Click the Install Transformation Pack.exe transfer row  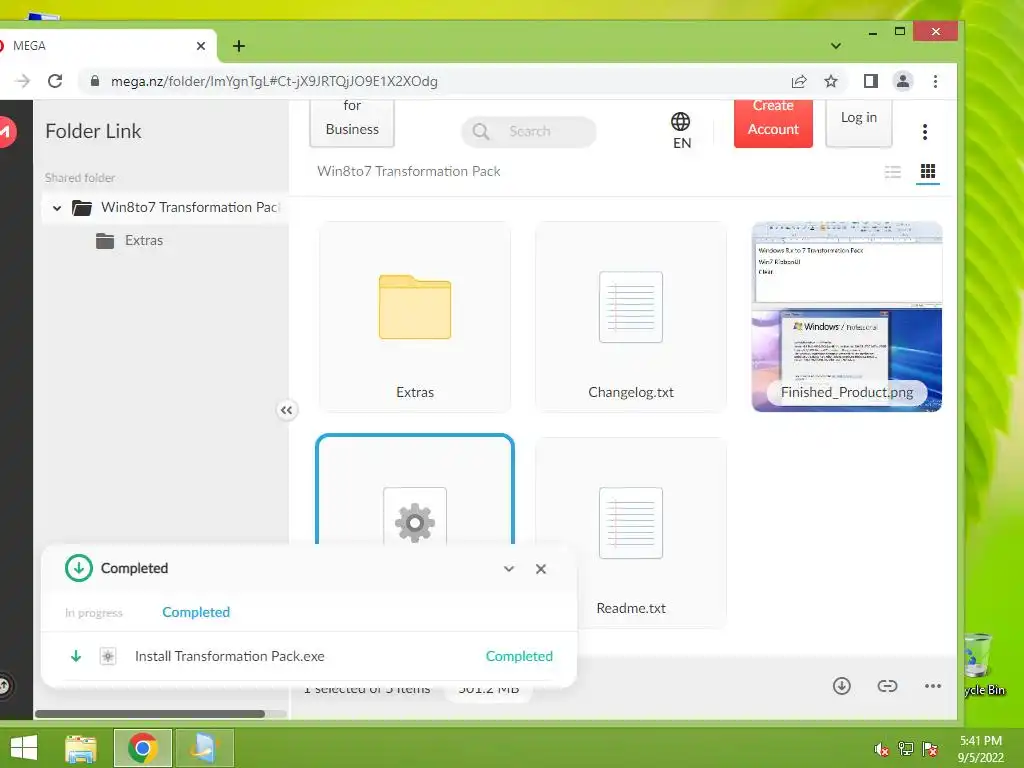tap(309, 656)
